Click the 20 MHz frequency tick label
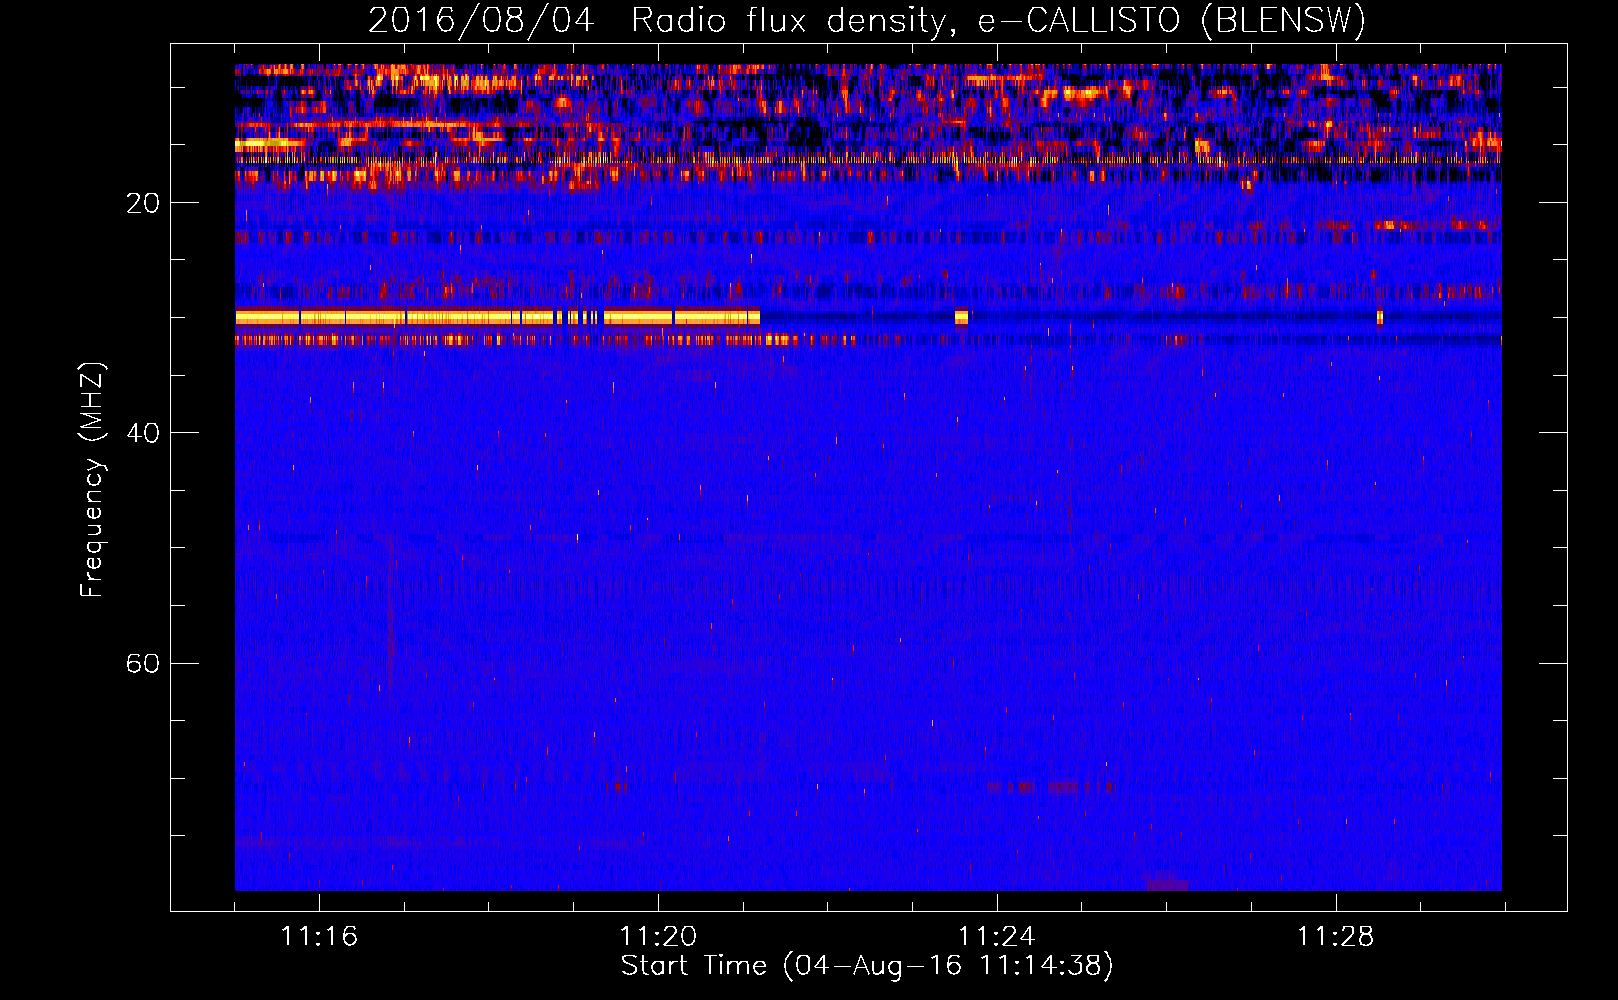 pos(143,203)
